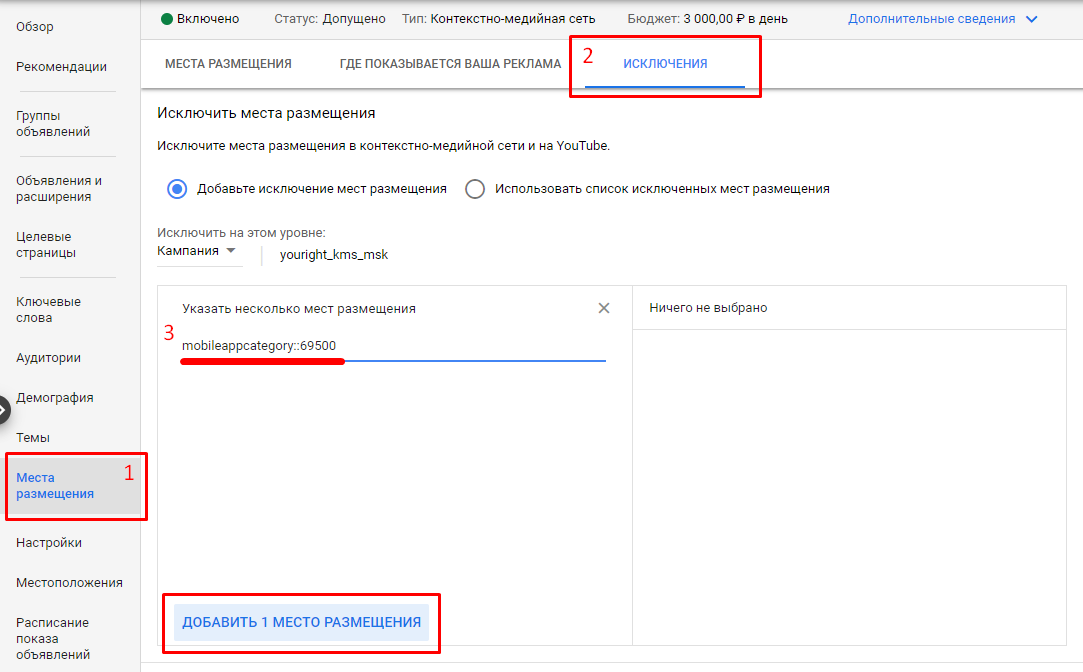Switch to the 'Исключения' tab

(x=665, y=64)
